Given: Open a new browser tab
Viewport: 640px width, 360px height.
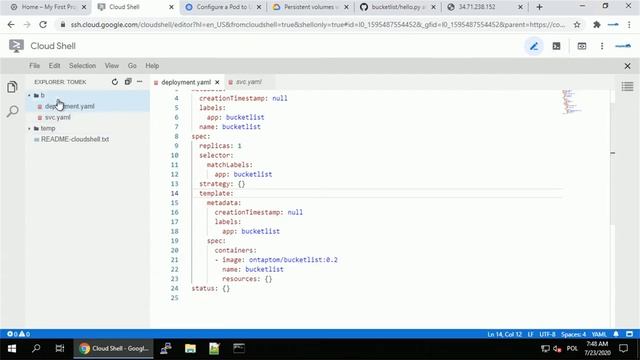Looking at the screenshot, I should (x=539, y=7).
